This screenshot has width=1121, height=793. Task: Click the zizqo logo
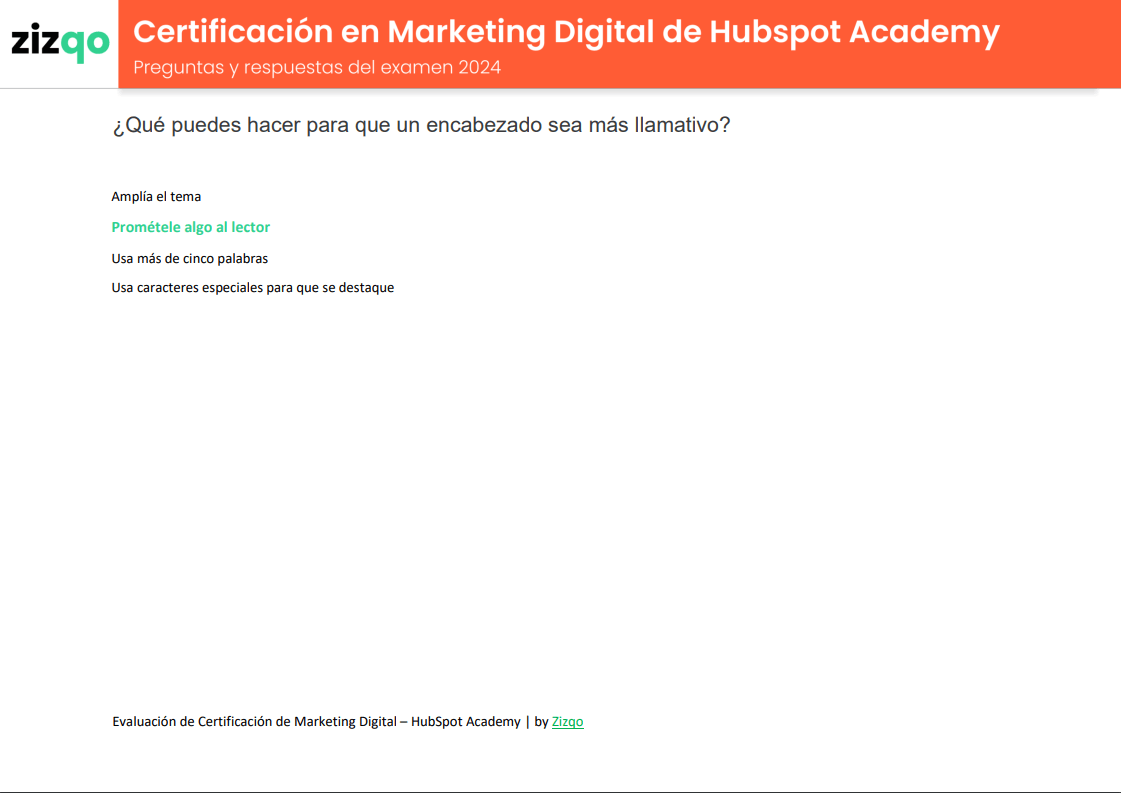pos(60,42)
